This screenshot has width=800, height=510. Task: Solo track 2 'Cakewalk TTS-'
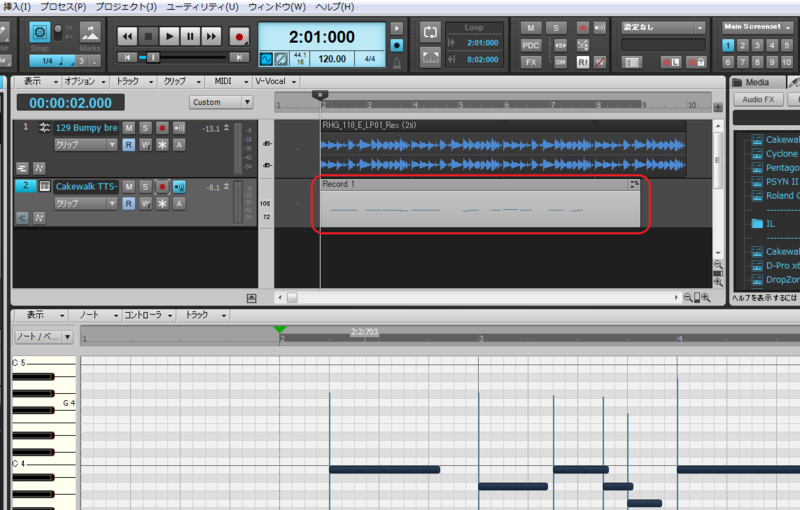145,187
